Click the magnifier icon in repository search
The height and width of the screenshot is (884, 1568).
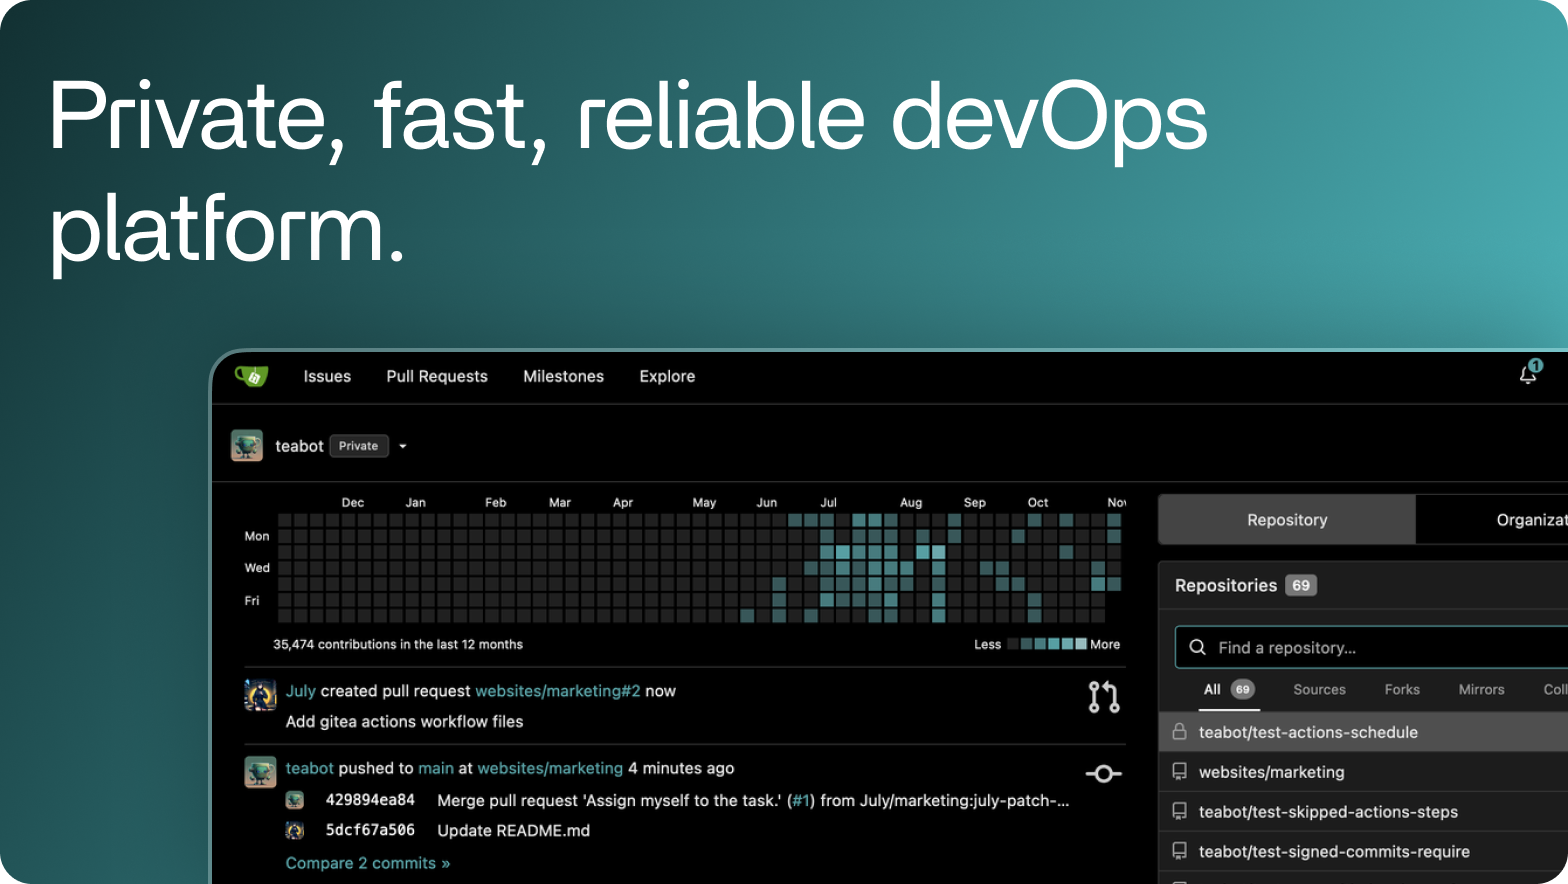1197,648
